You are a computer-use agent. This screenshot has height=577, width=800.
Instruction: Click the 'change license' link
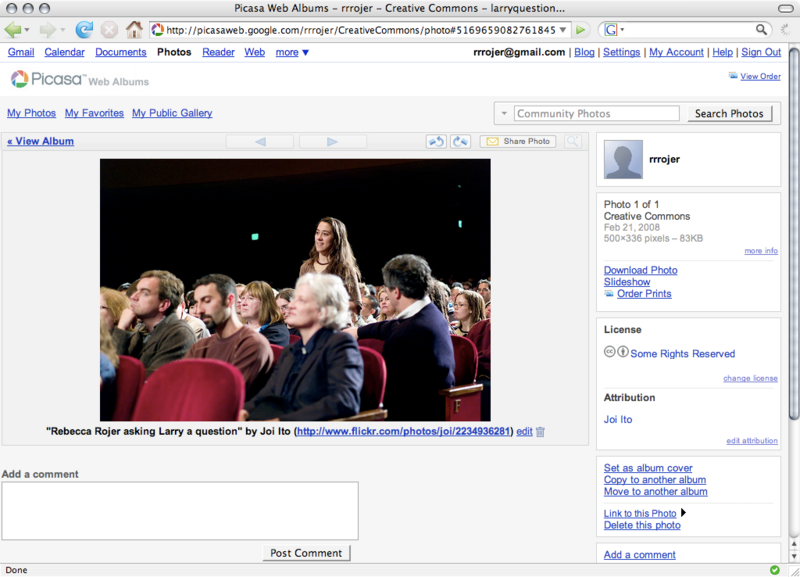(x=750, y=379)
